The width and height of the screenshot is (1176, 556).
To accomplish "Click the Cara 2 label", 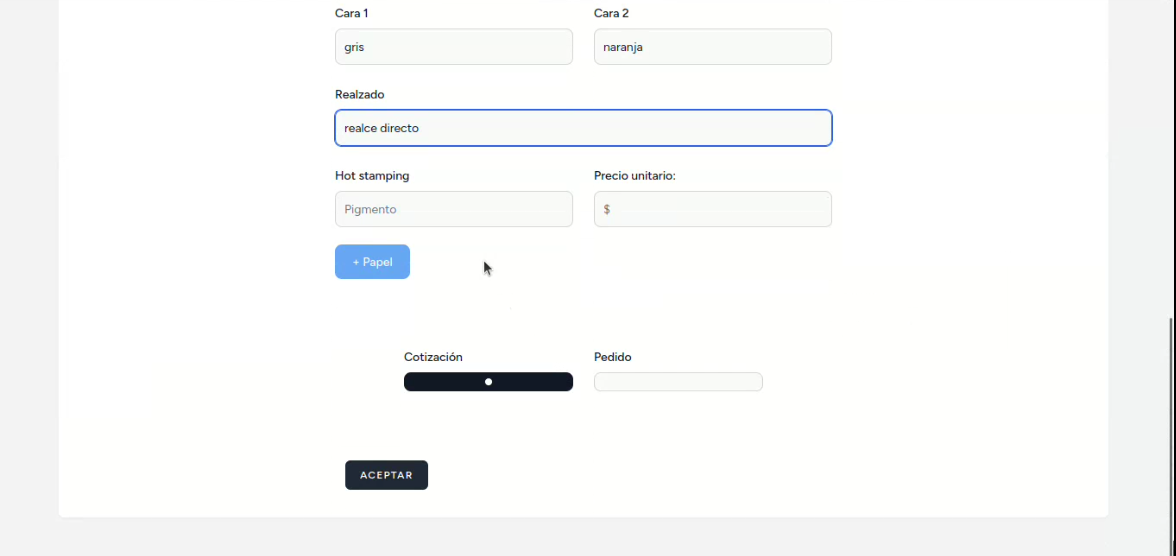I will pyautogui.click(x=611, y=13).
